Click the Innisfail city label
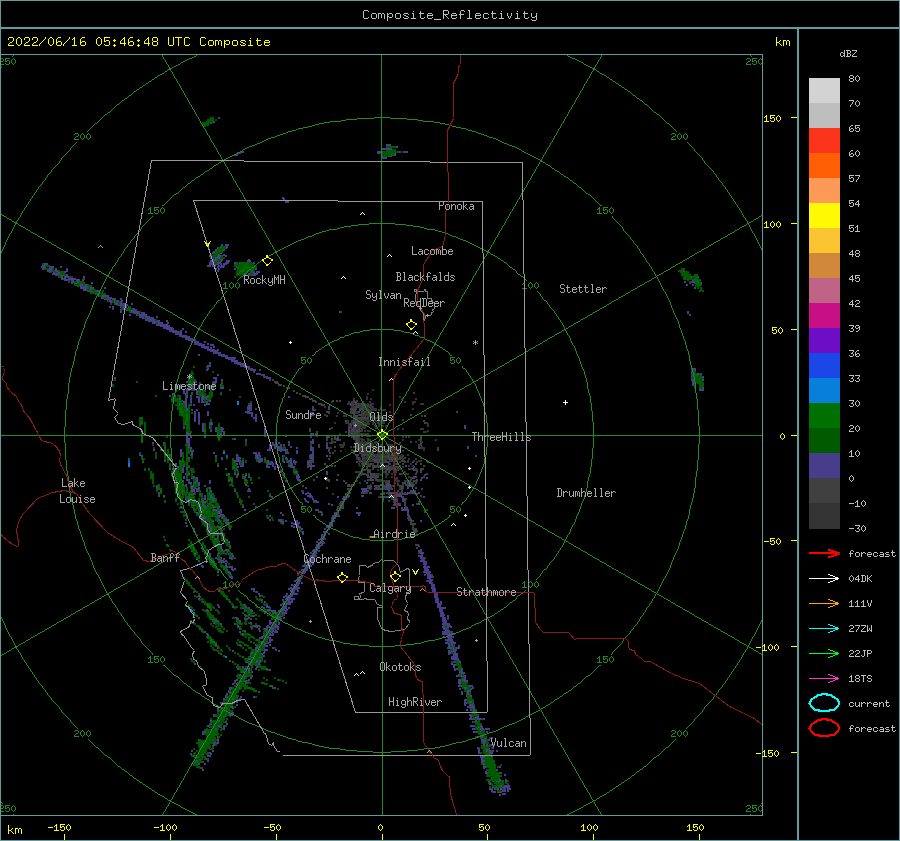900x841 pixels. [404, 362]
